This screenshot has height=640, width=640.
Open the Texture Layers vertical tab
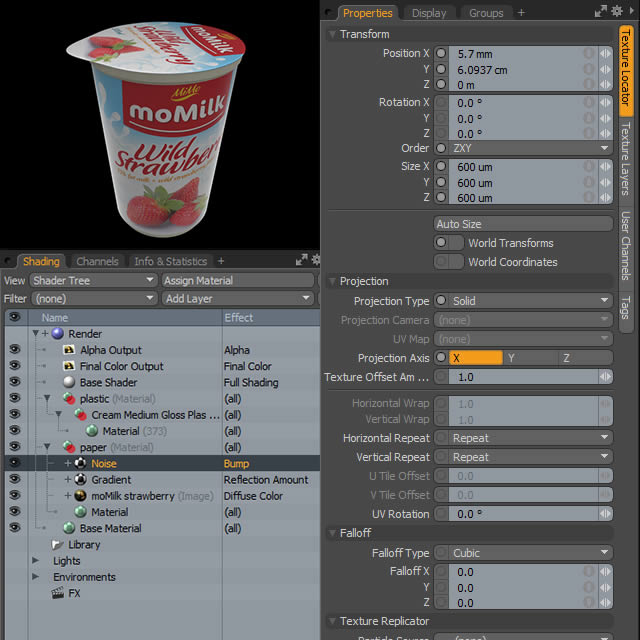pos(626,159)
